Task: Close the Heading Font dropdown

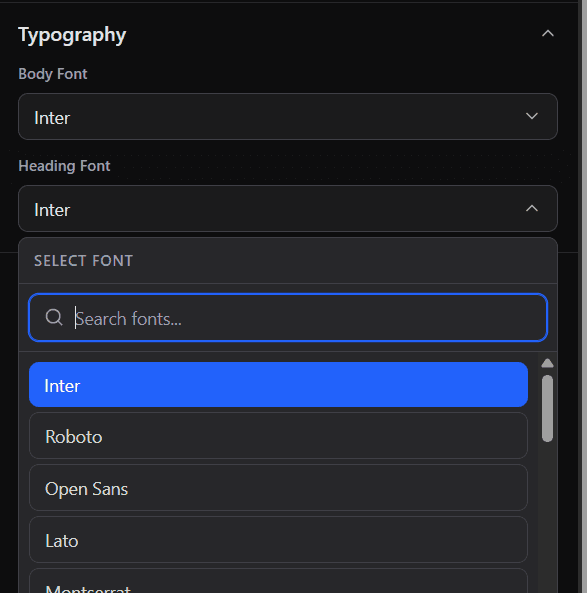Action: [288, 208]
